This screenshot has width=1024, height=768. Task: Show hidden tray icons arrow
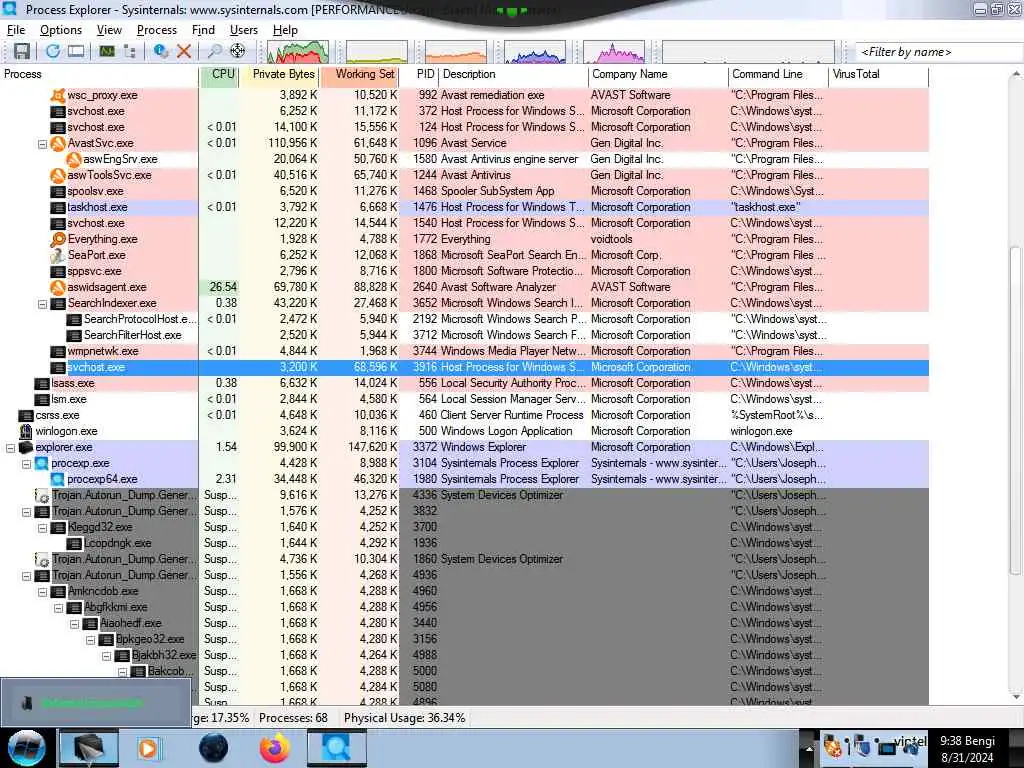[808, 749]
